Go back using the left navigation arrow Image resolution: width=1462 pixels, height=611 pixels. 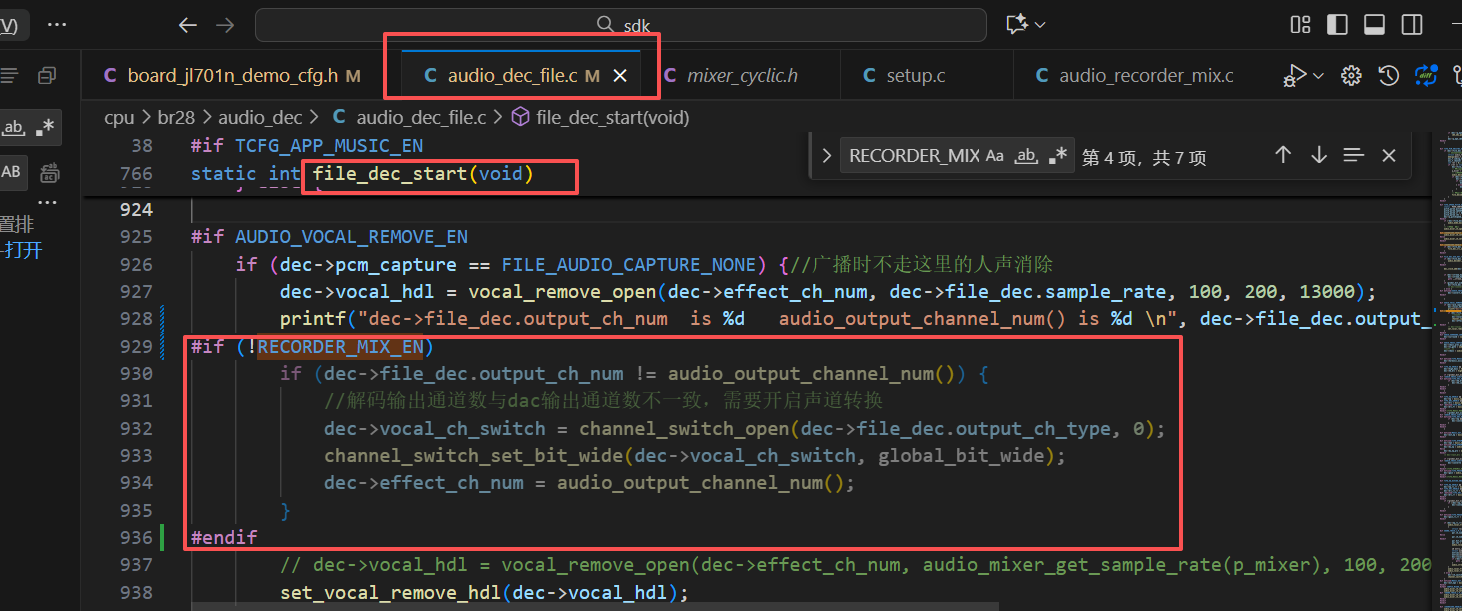(187, 25)
